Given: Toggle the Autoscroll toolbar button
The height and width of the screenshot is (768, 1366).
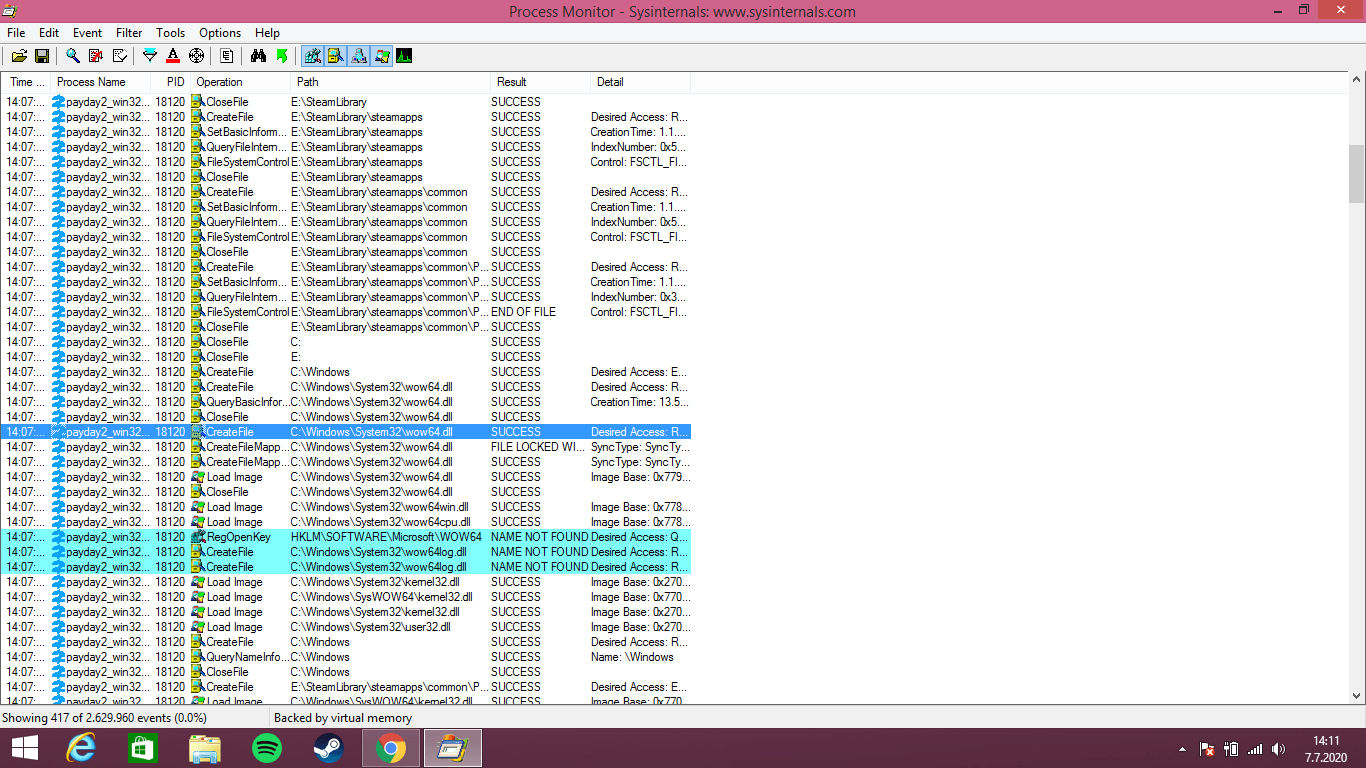Looking at the screenshot, I should [96, 56].
